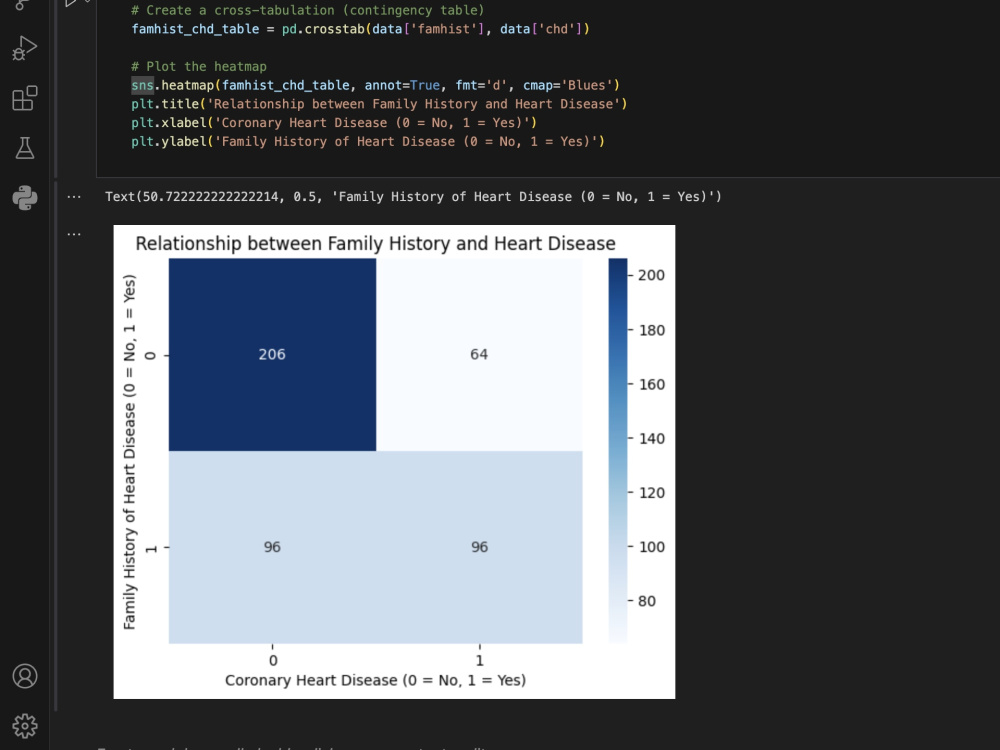Click the Text(50.72...) output line
This screenshot has height=750, width=1000.
pos(413,196)
